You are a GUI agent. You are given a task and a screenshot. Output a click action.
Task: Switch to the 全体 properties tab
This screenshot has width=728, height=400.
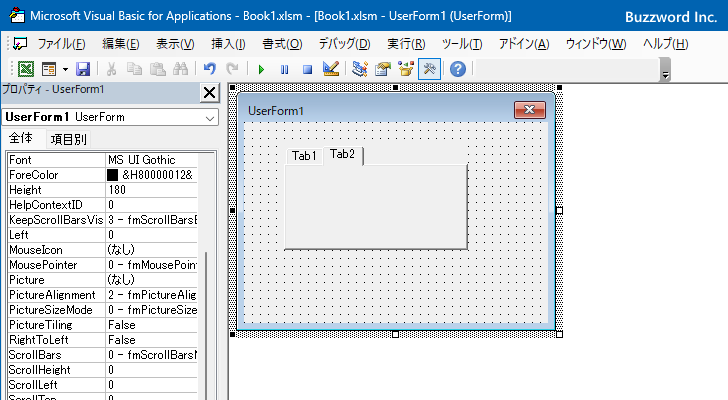pos(21,138)
